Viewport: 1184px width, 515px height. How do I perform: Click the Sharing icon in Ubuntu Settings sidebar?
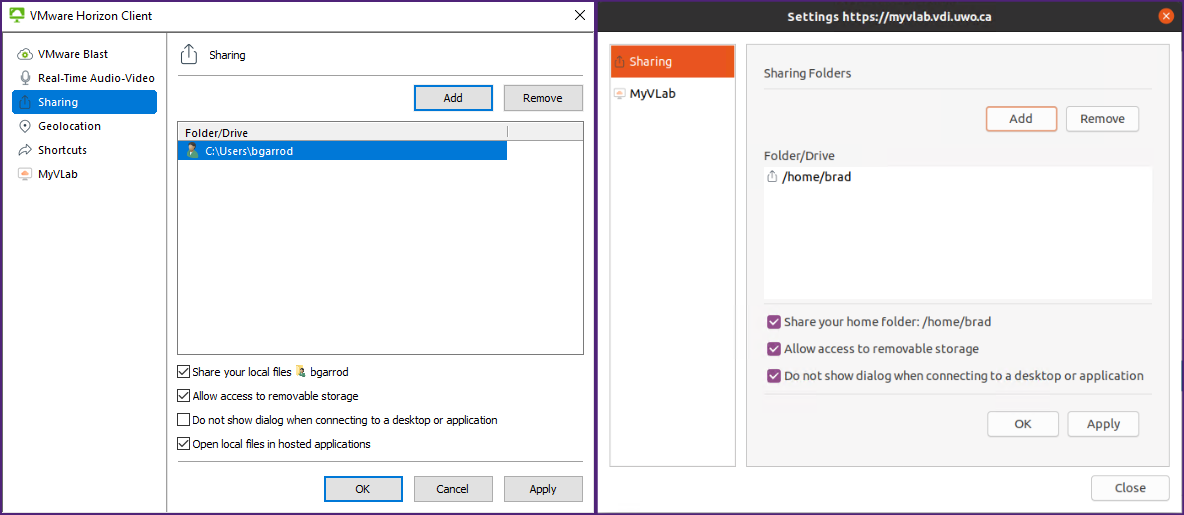click(x=619, y=61)
